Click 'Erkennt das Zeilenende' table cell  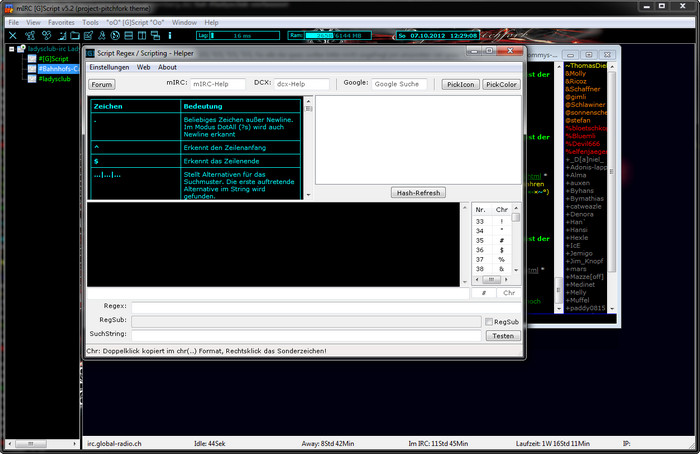click(241, 161)
